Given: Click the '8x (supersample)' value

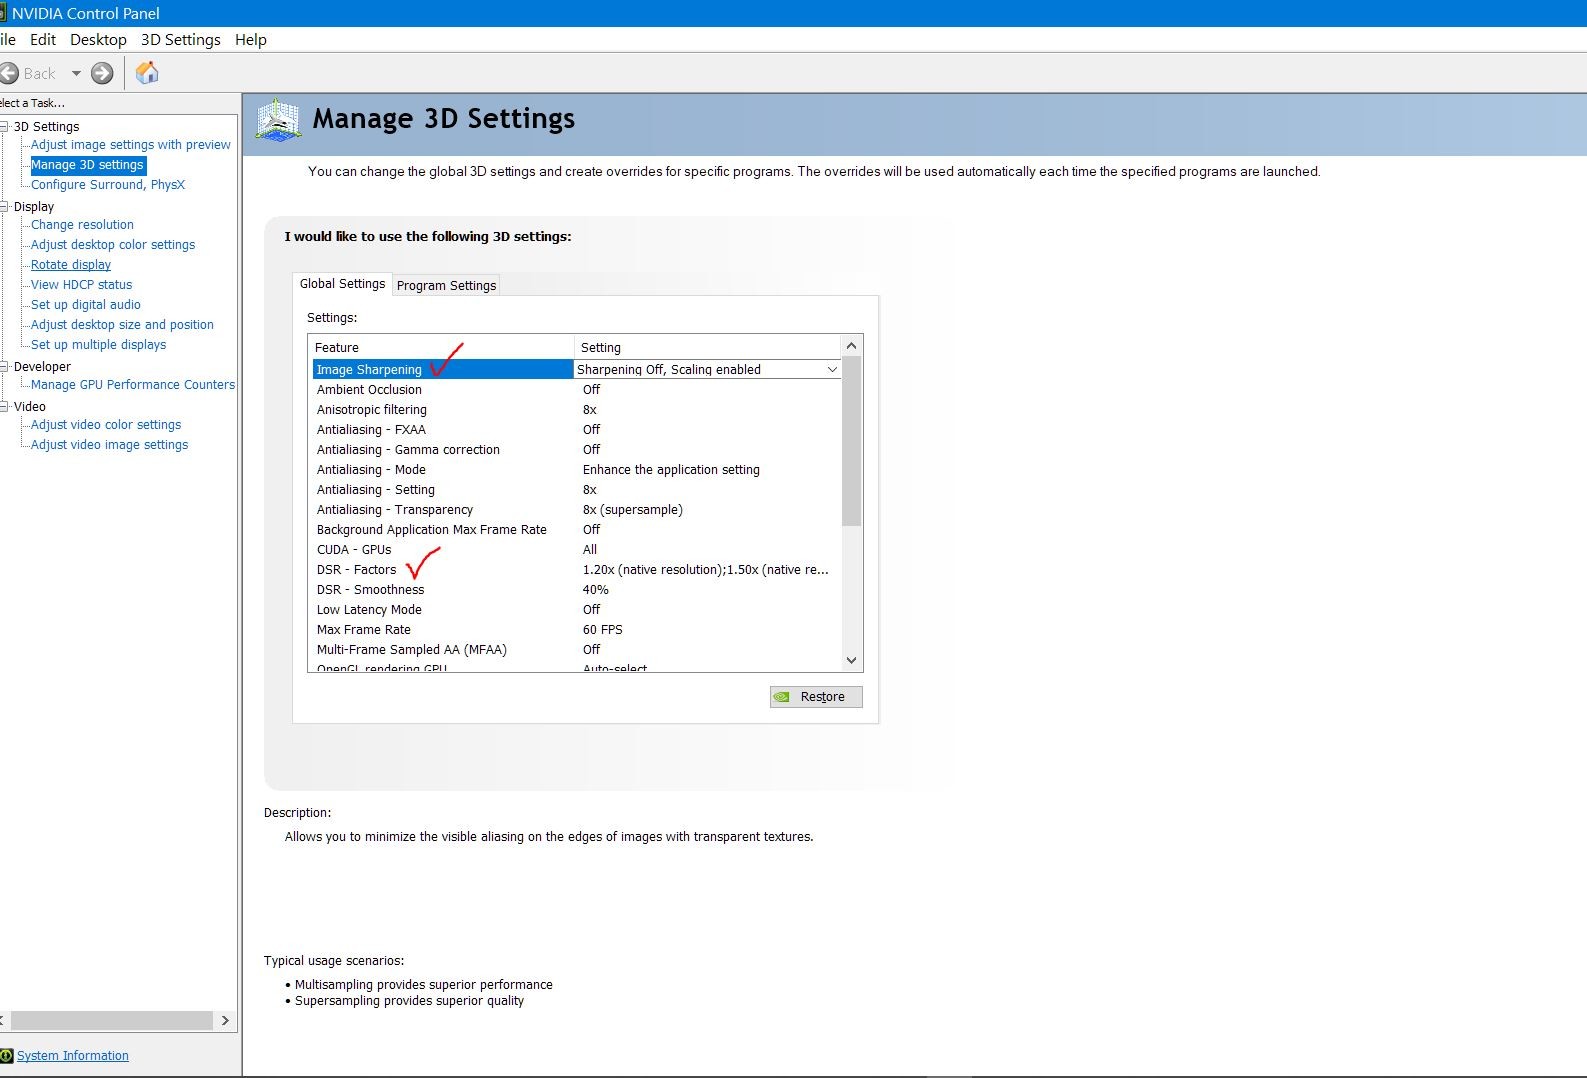Looking at the screenshot, I should (x=633, y=510).
